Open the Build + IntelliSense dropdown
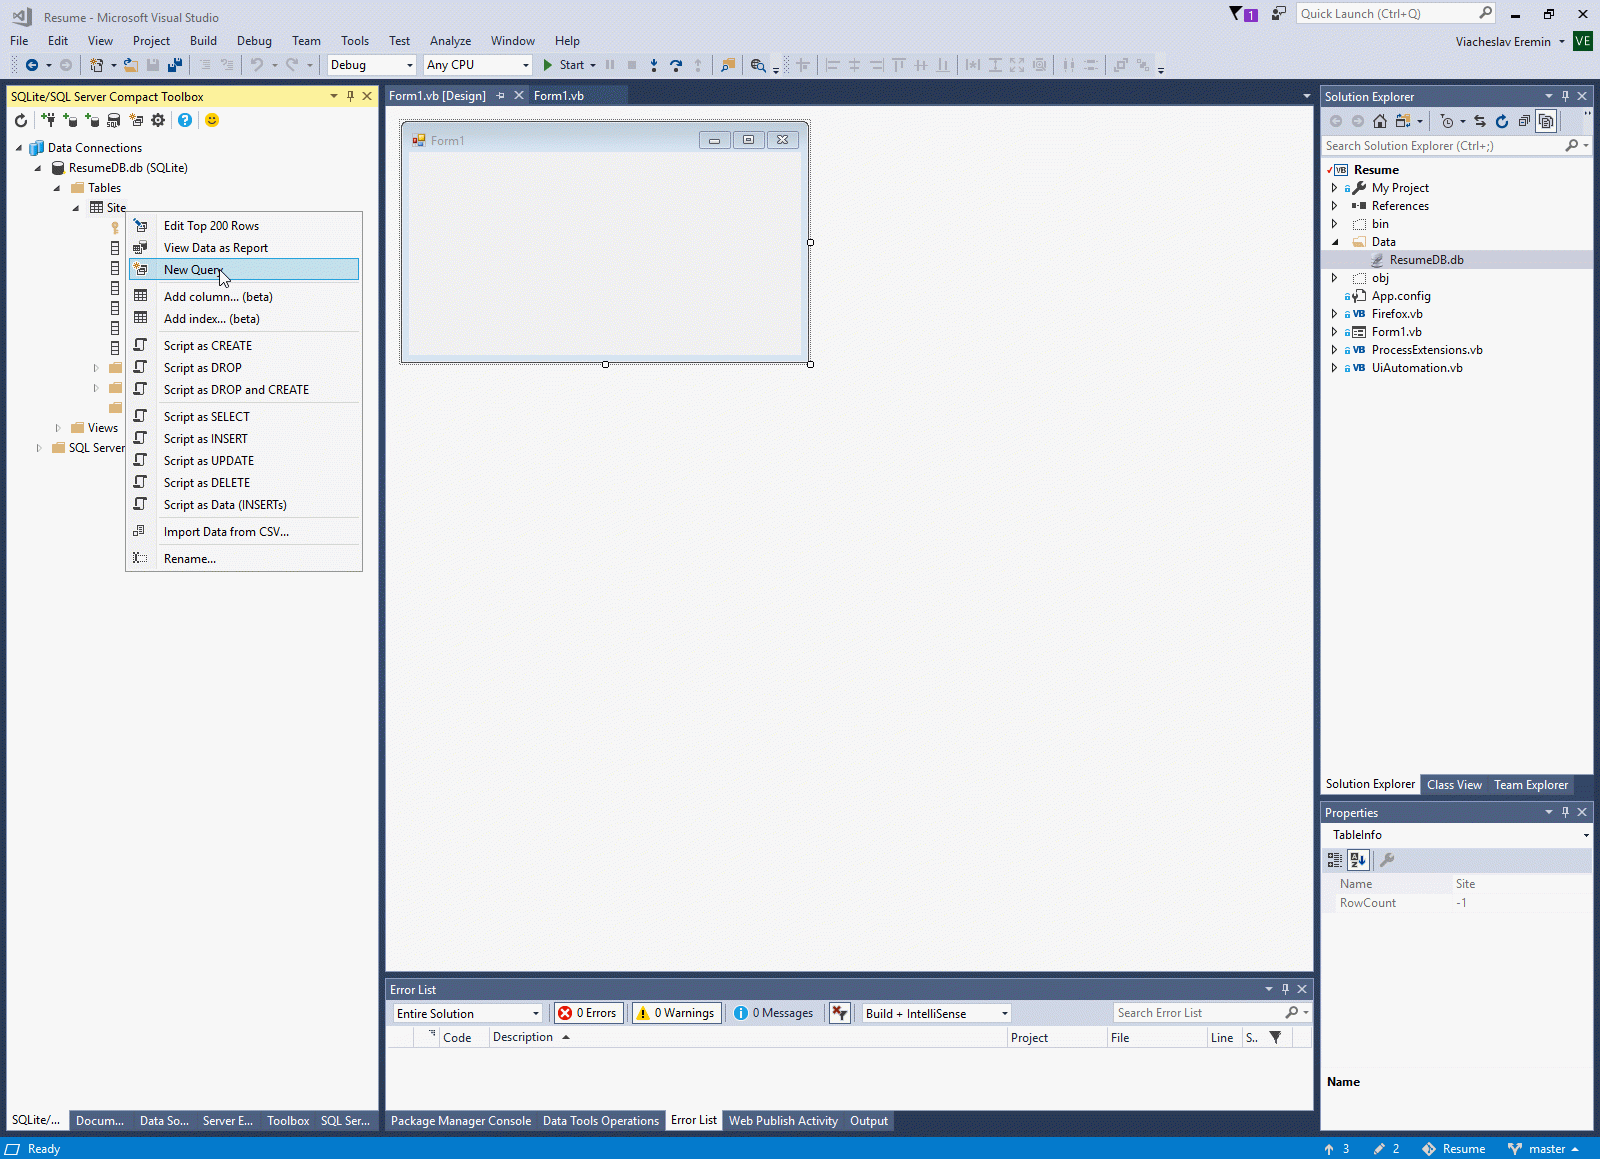1600x1159 pixels. pyautogui.click(x=937, y=1013)
